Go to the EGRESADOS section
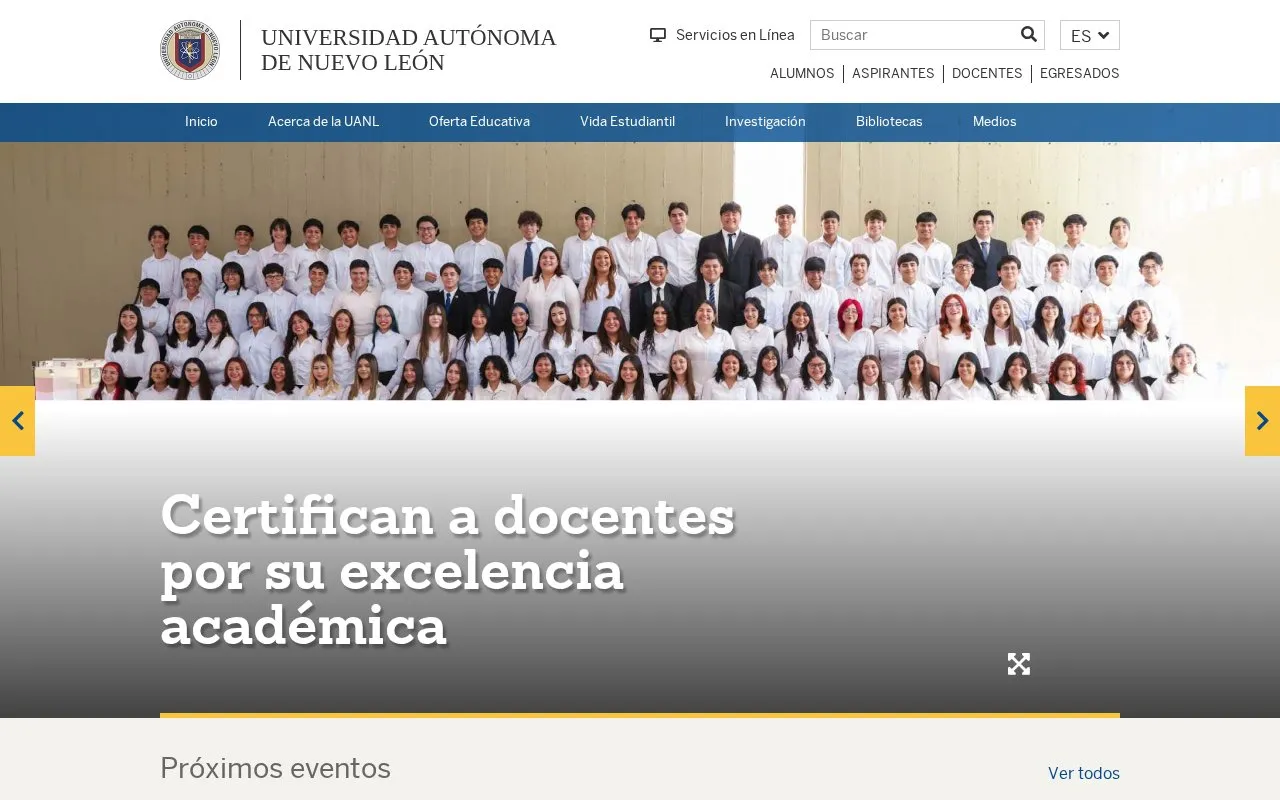The height and width of the screenshot is (800, 1280). coord(1080,73)
